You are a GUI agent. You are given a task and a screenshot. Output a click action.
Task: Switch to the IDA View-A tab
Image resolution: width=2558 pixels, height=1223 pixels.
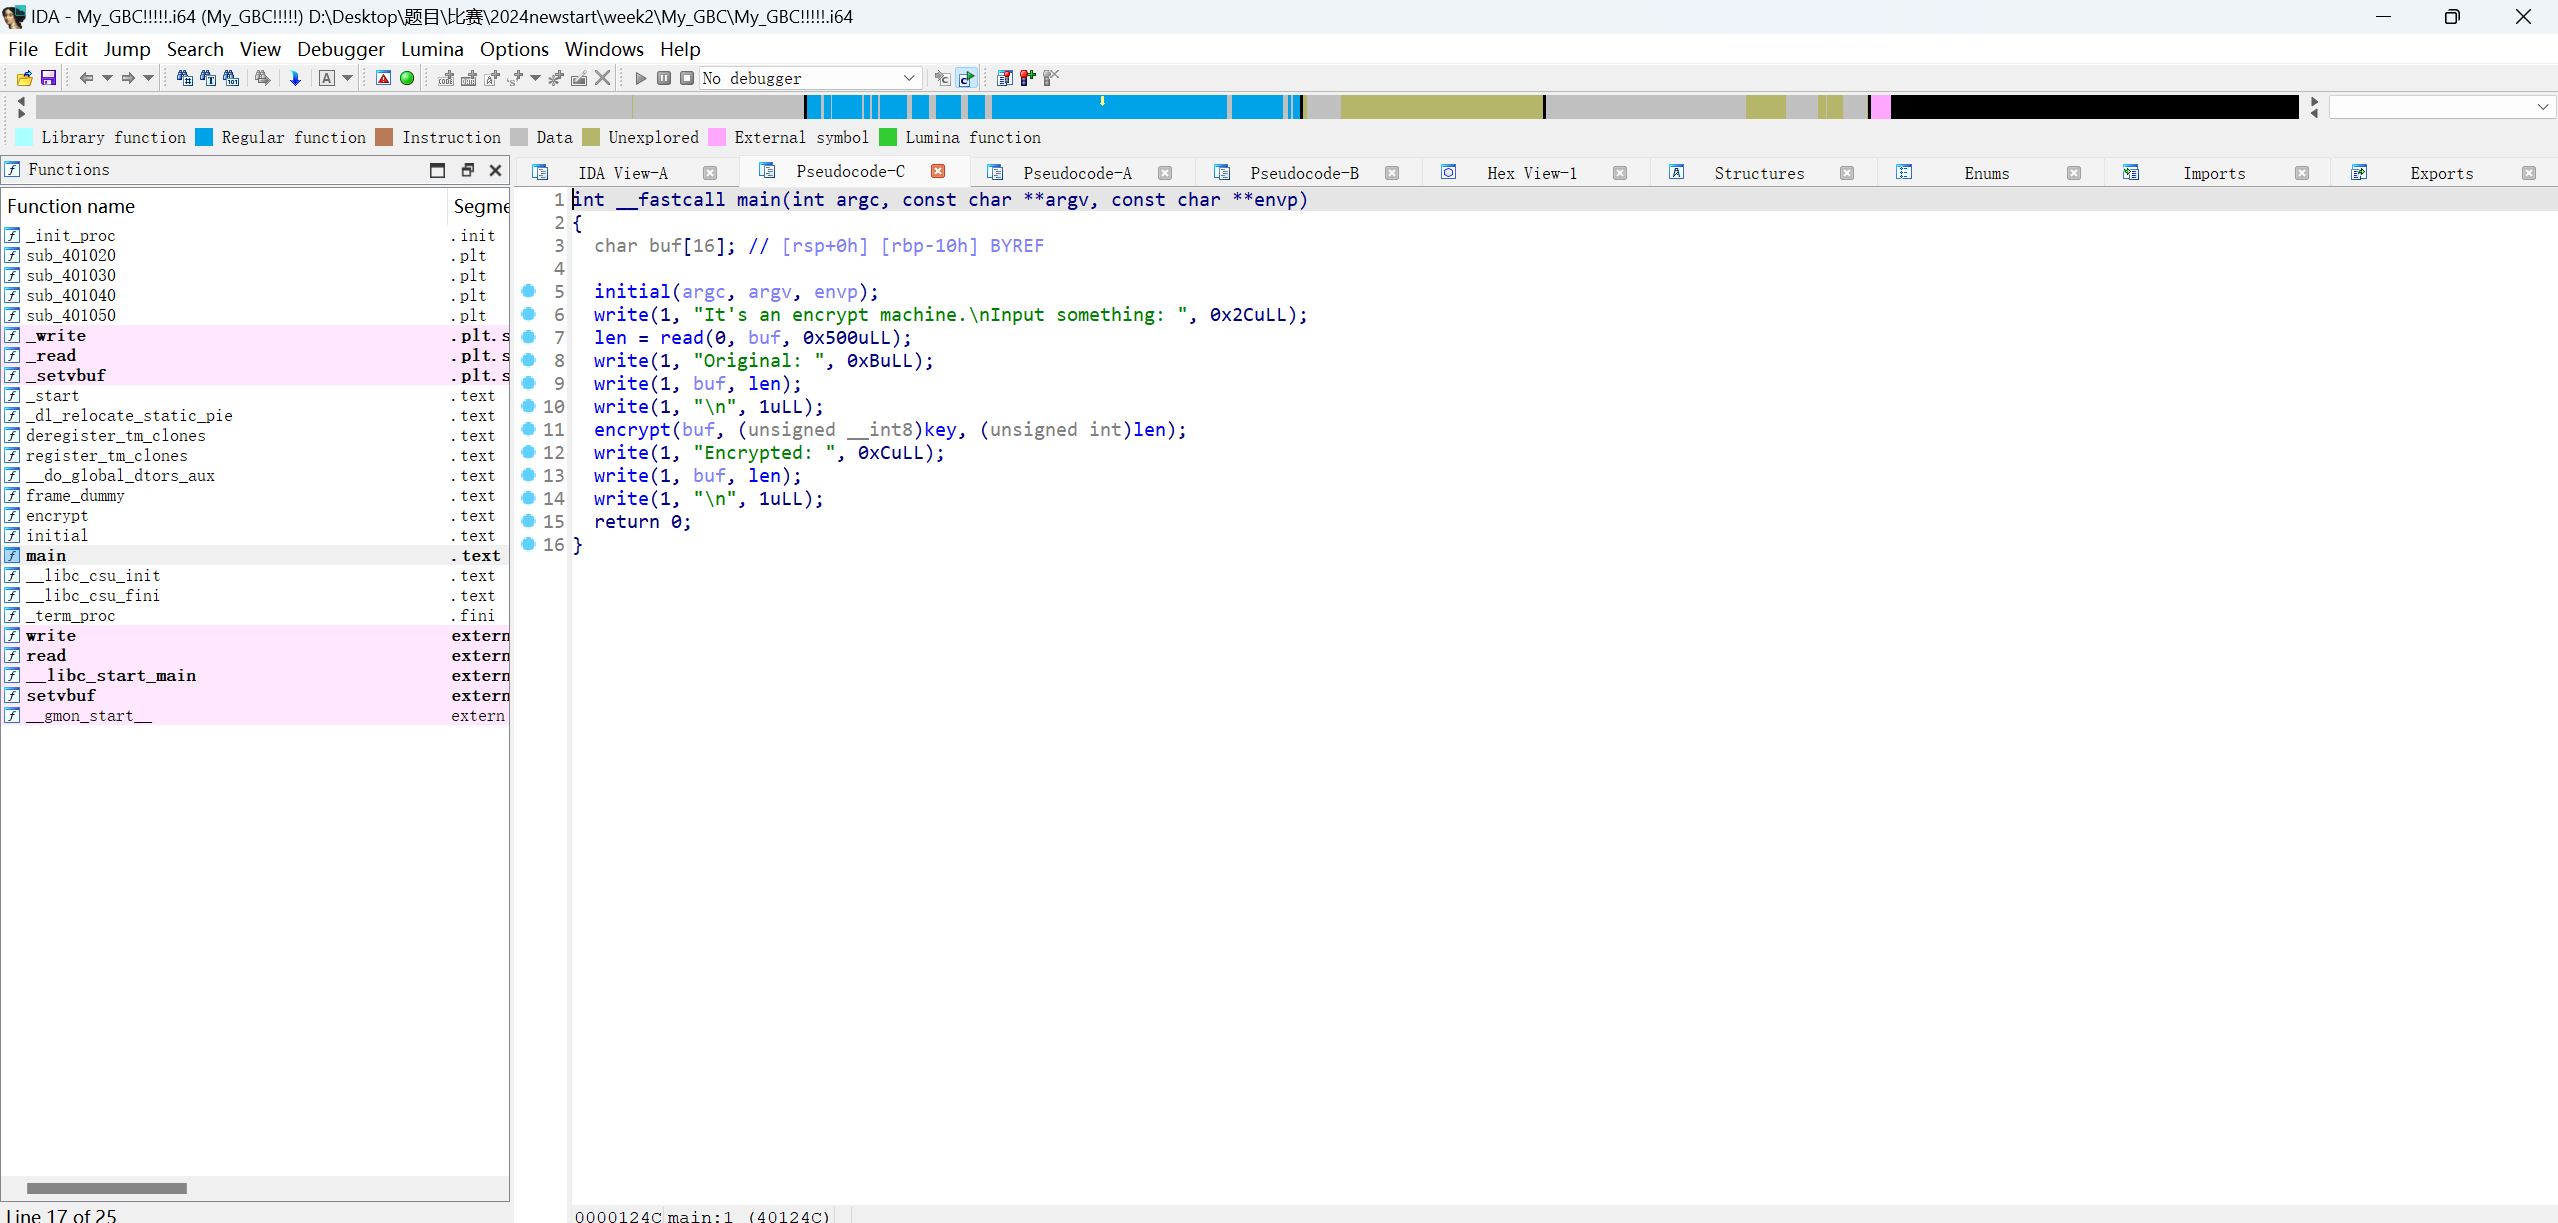(623, 173)
